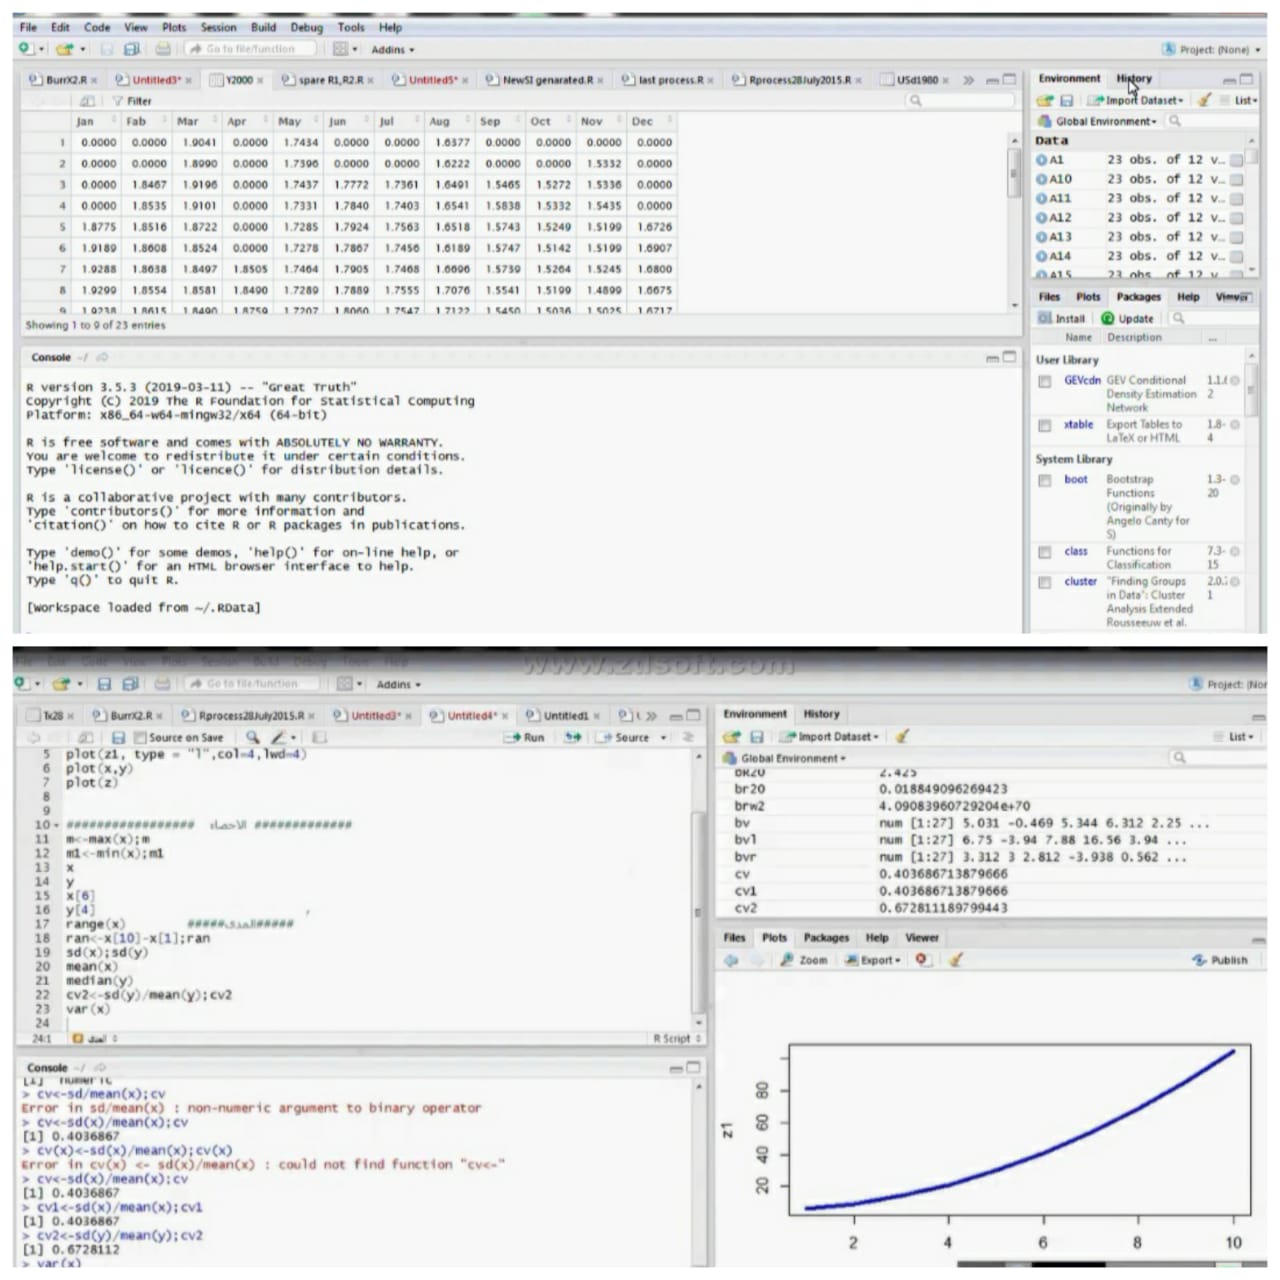The width and height of the screenshot is (1280, 1280).
Task: Open the Export dropdown in Plots pane
Action: pyautogui.click(x=873, y=960)
